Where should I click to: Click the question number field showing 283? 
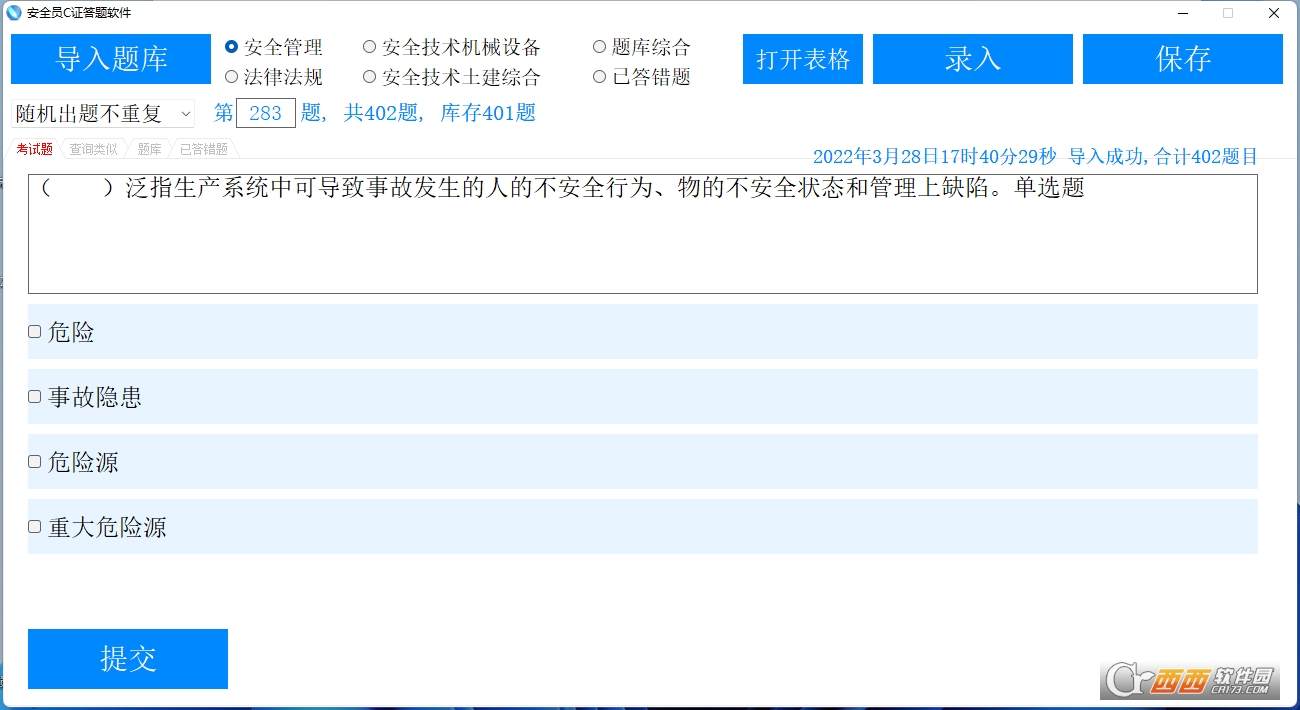266,114
